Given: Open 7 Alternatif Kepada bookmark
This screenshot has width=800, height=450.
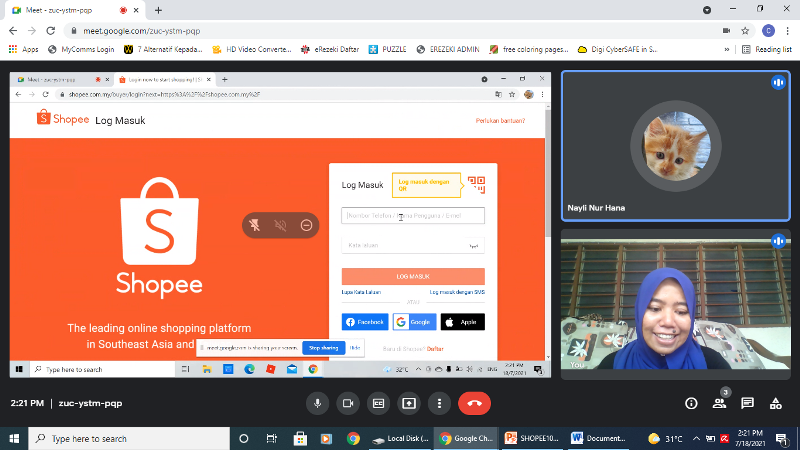Looking at the screenshot, I should (x=163, y=49).
